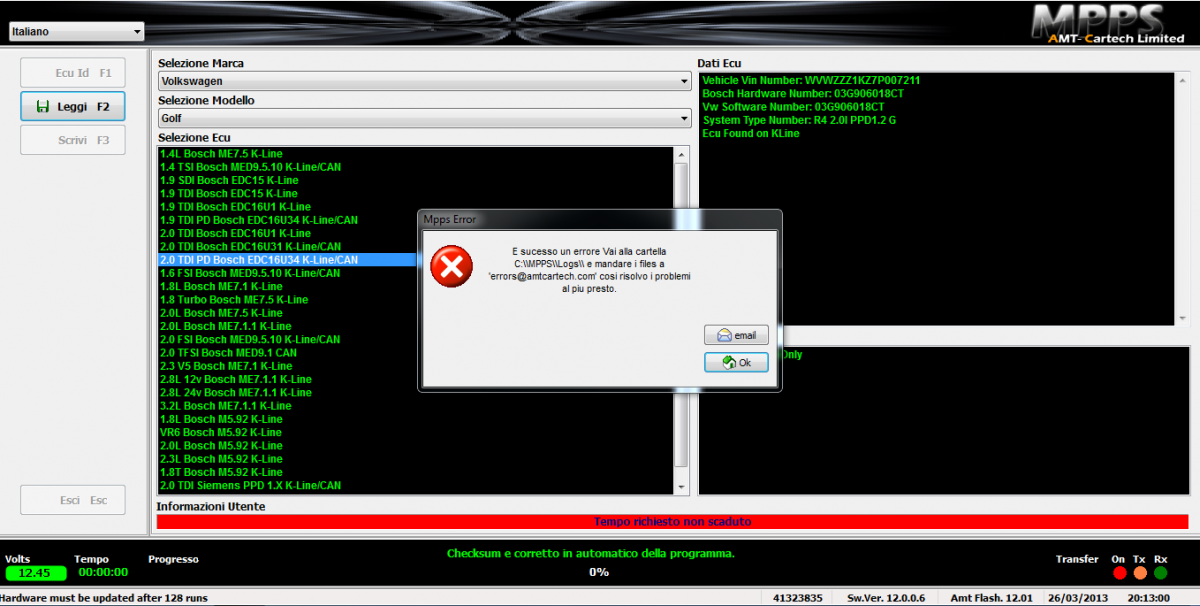Confirm the error dialog with Ok
This screenshot has width=1200, height=606.
(736, 362)
